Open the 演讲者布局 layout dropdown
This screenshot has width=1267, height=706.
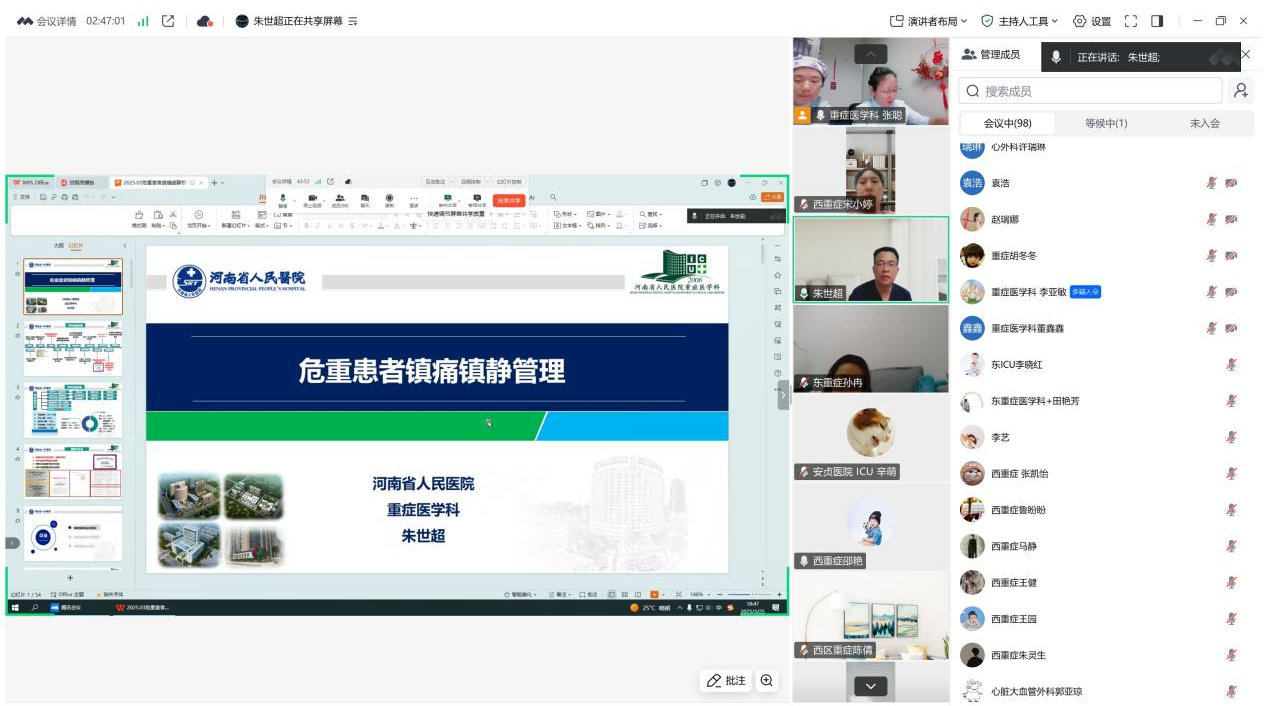925,21
